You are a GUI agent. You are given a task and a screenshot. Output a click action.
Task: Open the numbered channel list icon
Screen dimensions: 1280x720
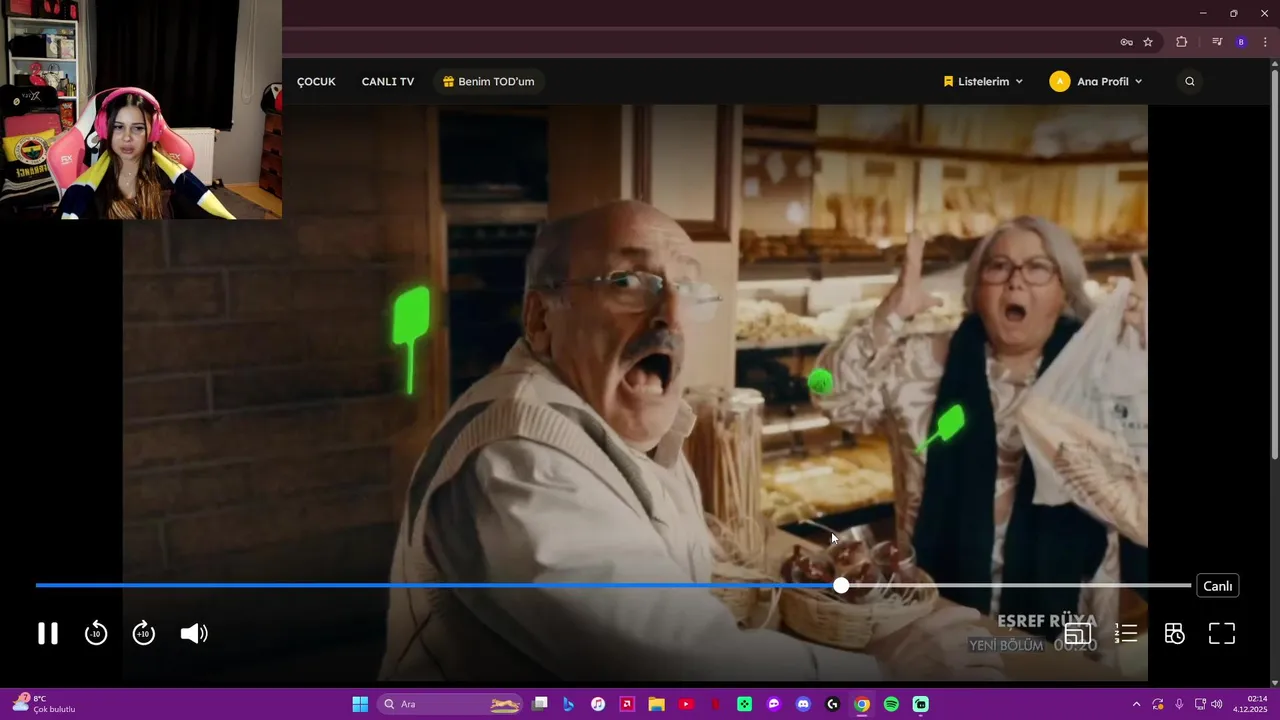1127,633
